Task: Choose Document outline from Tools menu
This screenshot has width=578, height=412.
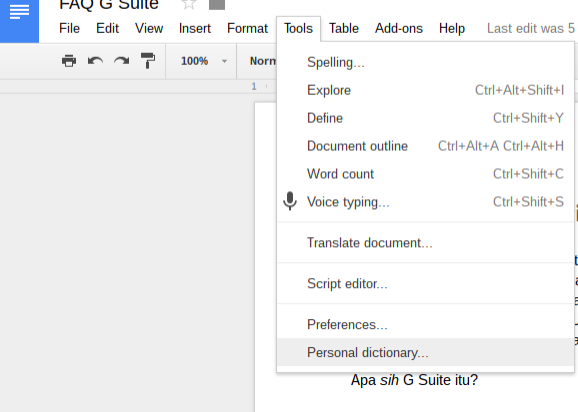Action: (425, 146)
